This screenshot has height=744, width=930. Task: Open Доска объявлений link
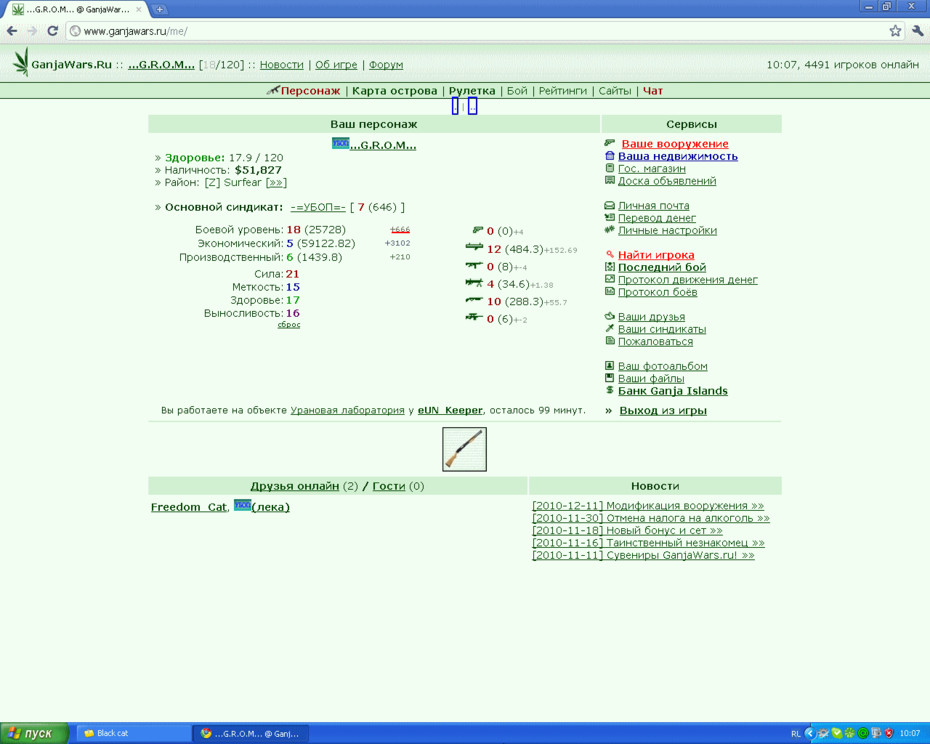pos(667,181)
